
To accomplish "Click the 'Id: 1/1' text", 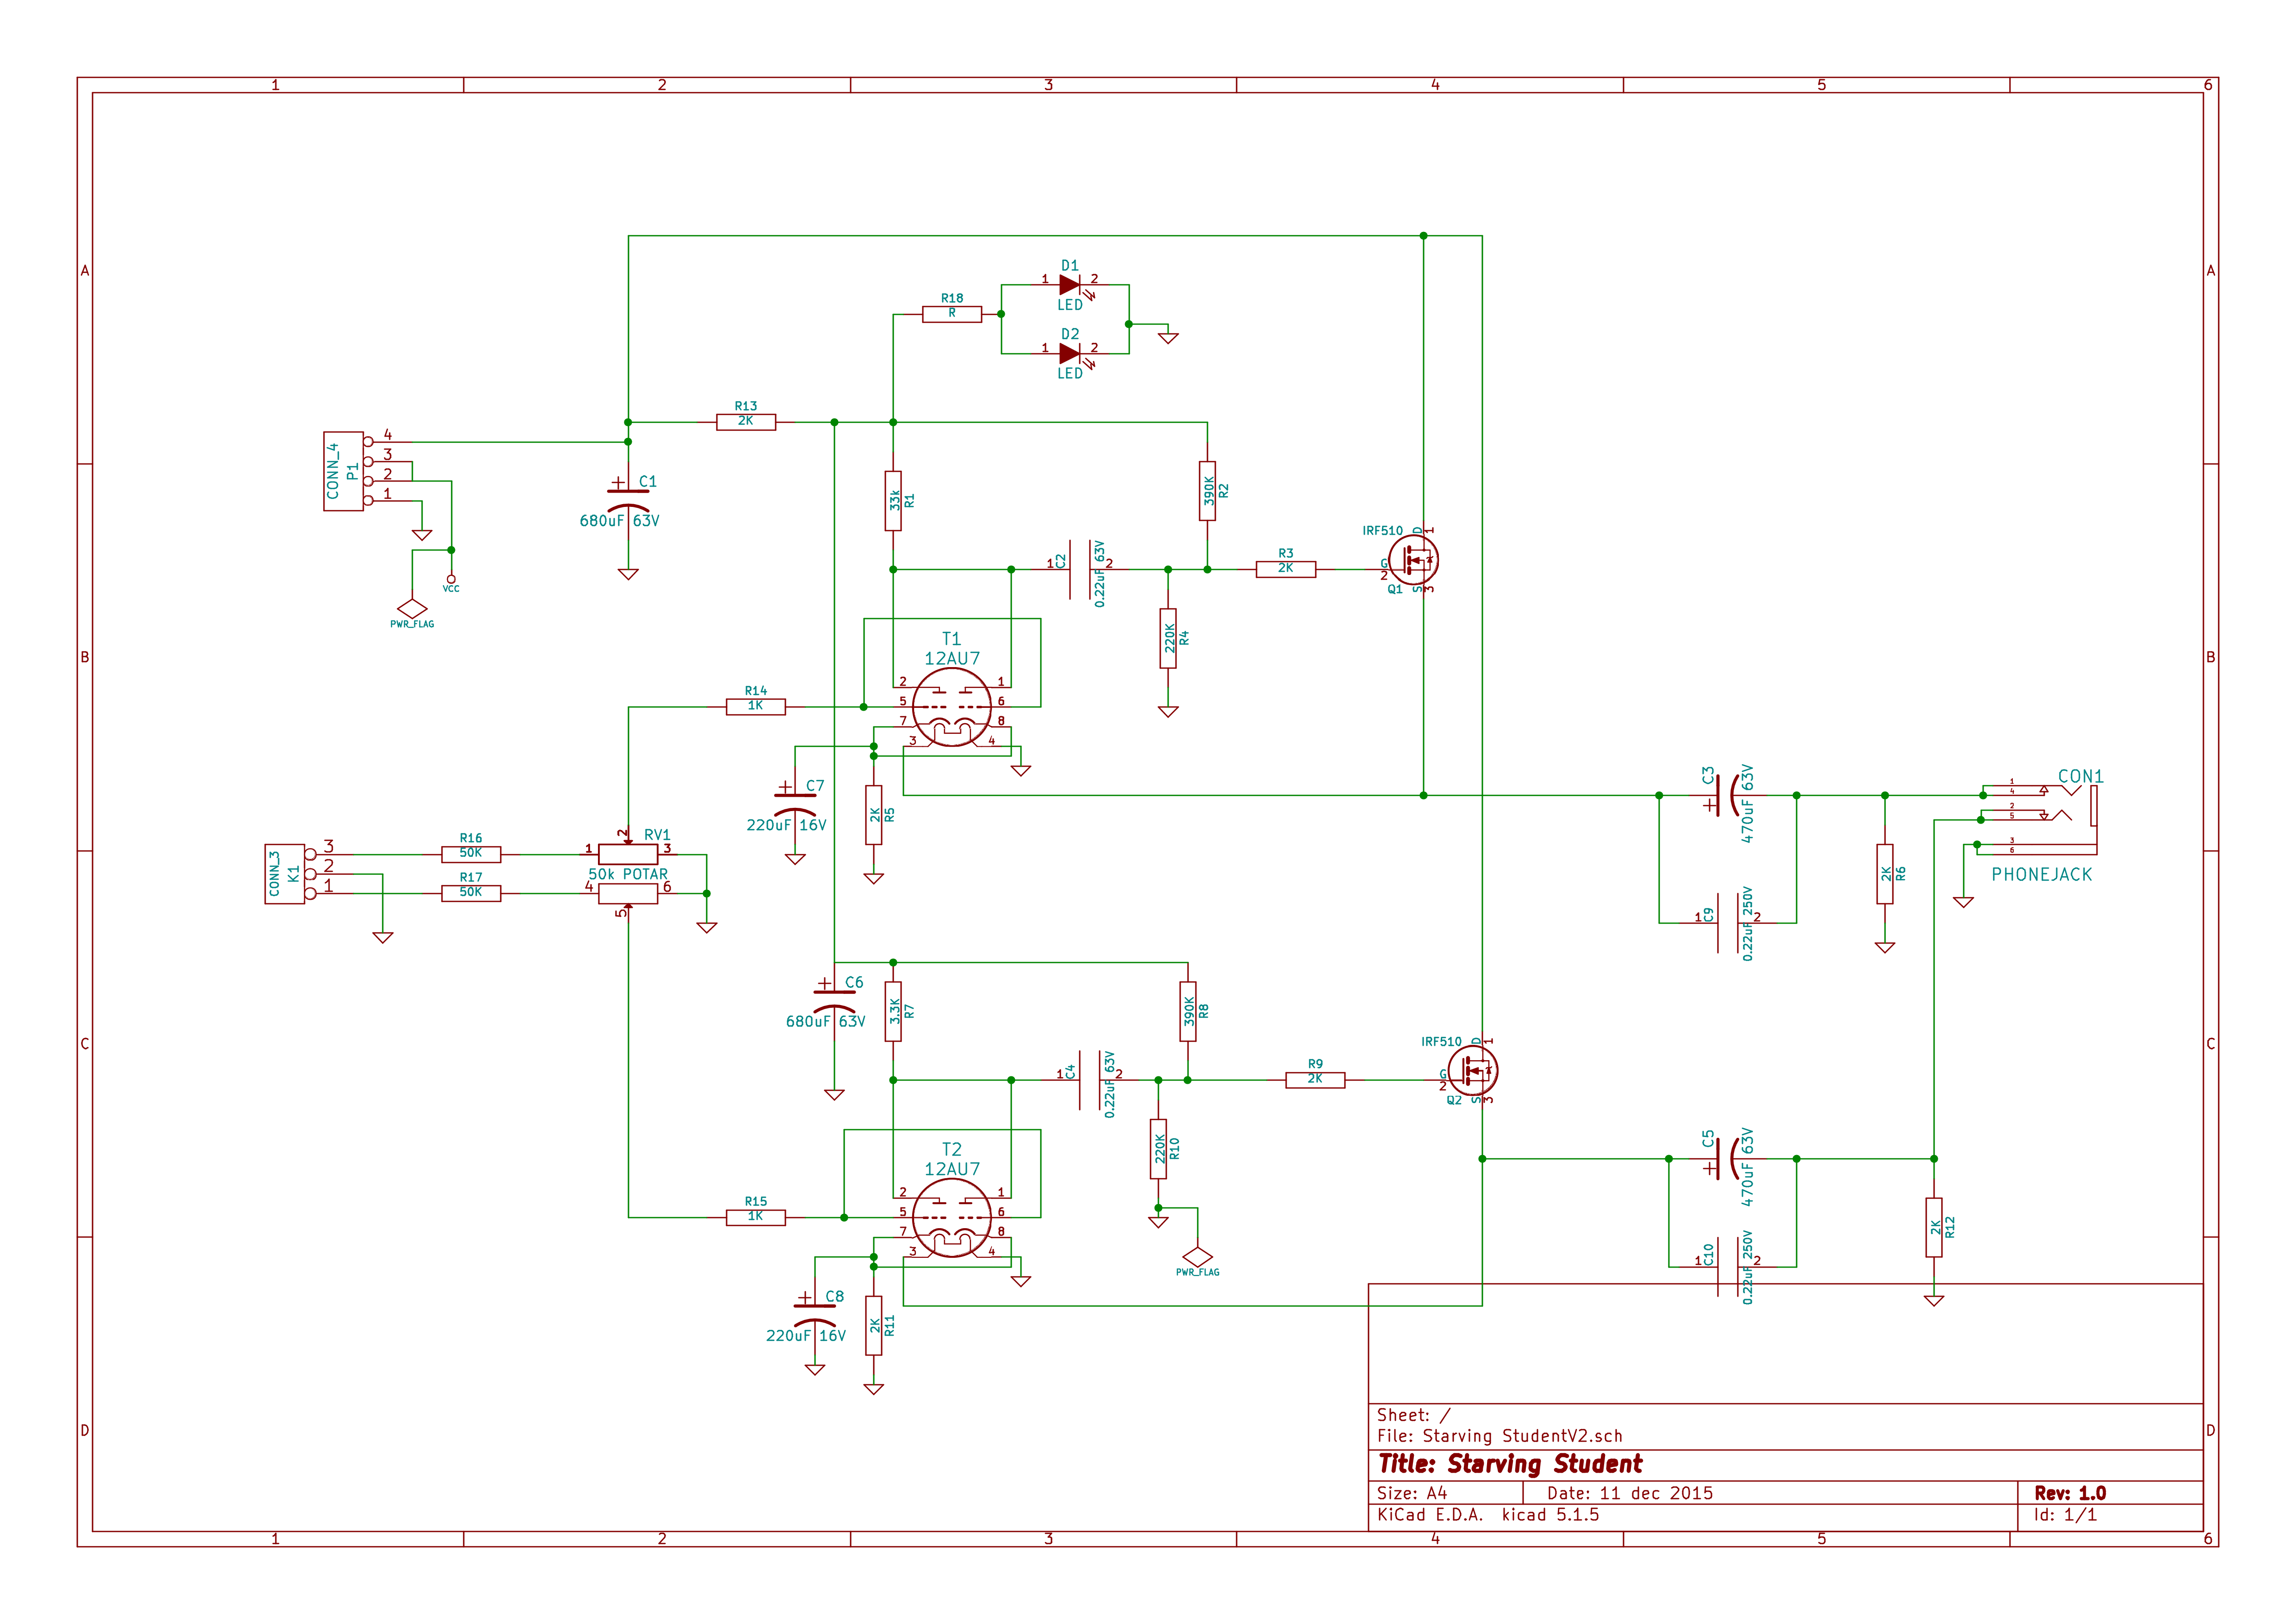I will pyautogui.click(x=2065, y=1516).
